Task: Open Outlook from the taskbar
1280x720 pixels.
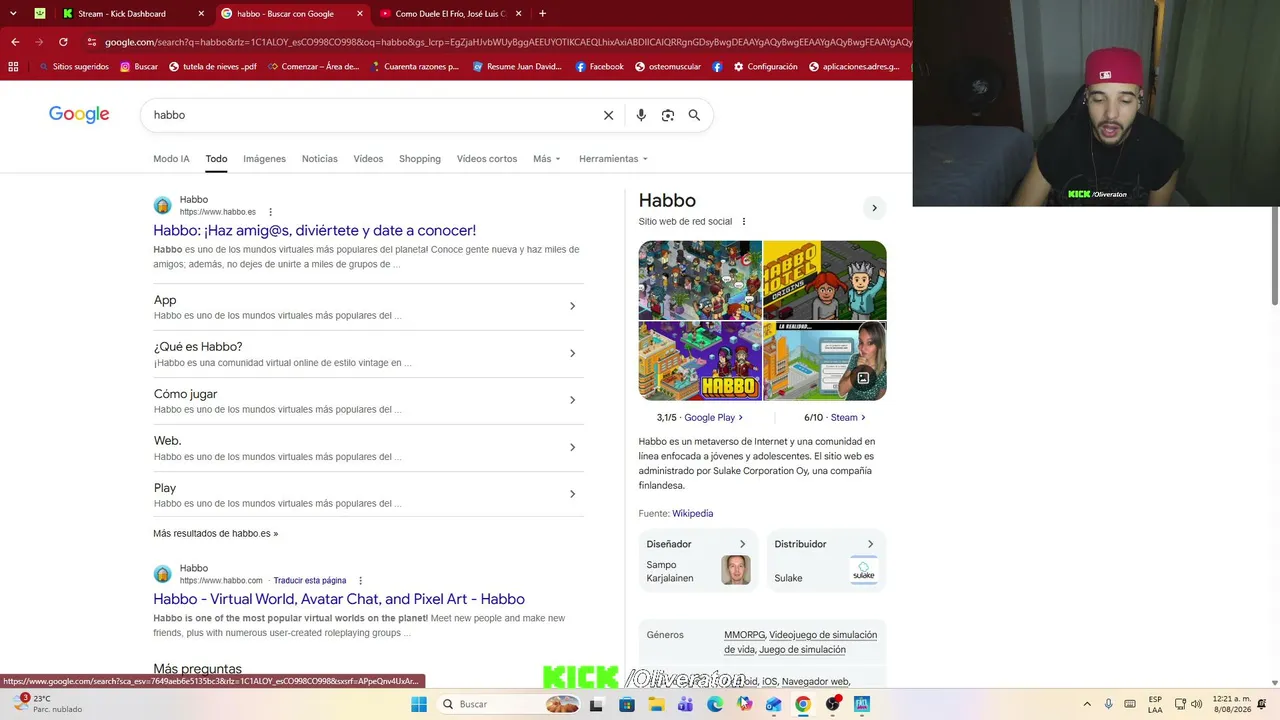Action: 773,704
